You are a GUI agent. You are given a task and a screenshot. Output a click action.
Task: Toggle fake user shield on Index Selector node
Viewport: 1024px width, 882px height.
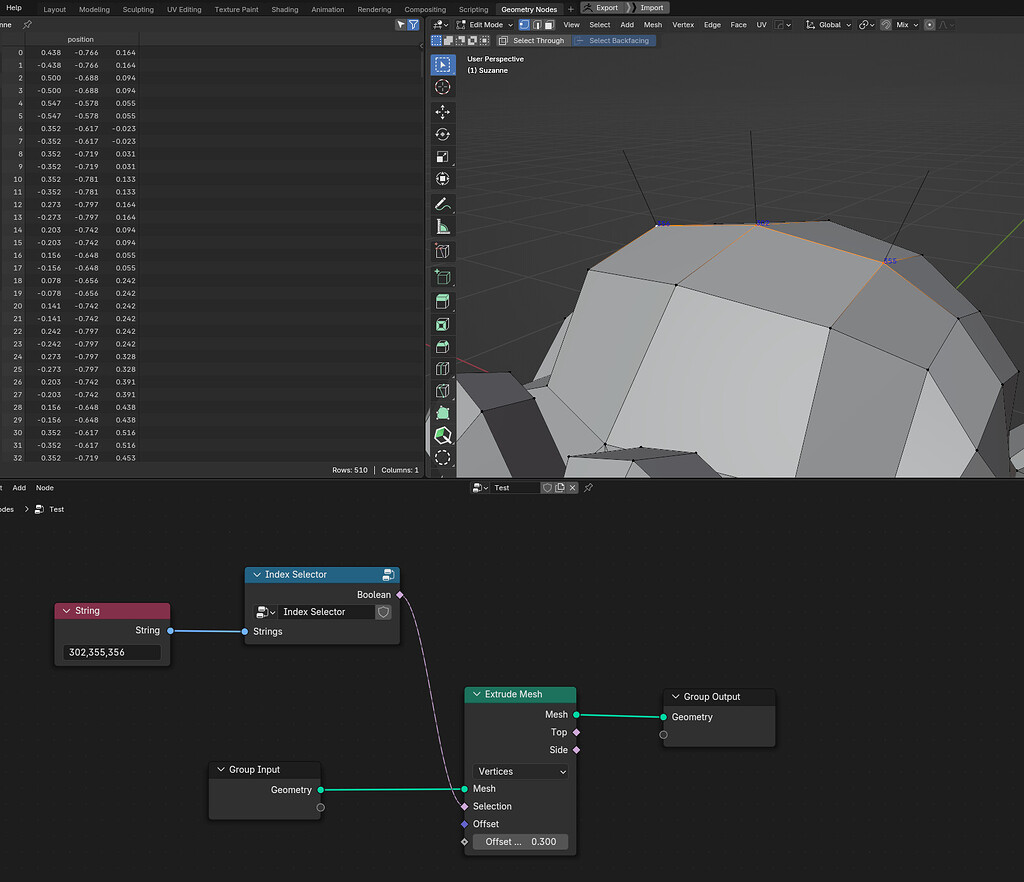(x=383, y=612)
